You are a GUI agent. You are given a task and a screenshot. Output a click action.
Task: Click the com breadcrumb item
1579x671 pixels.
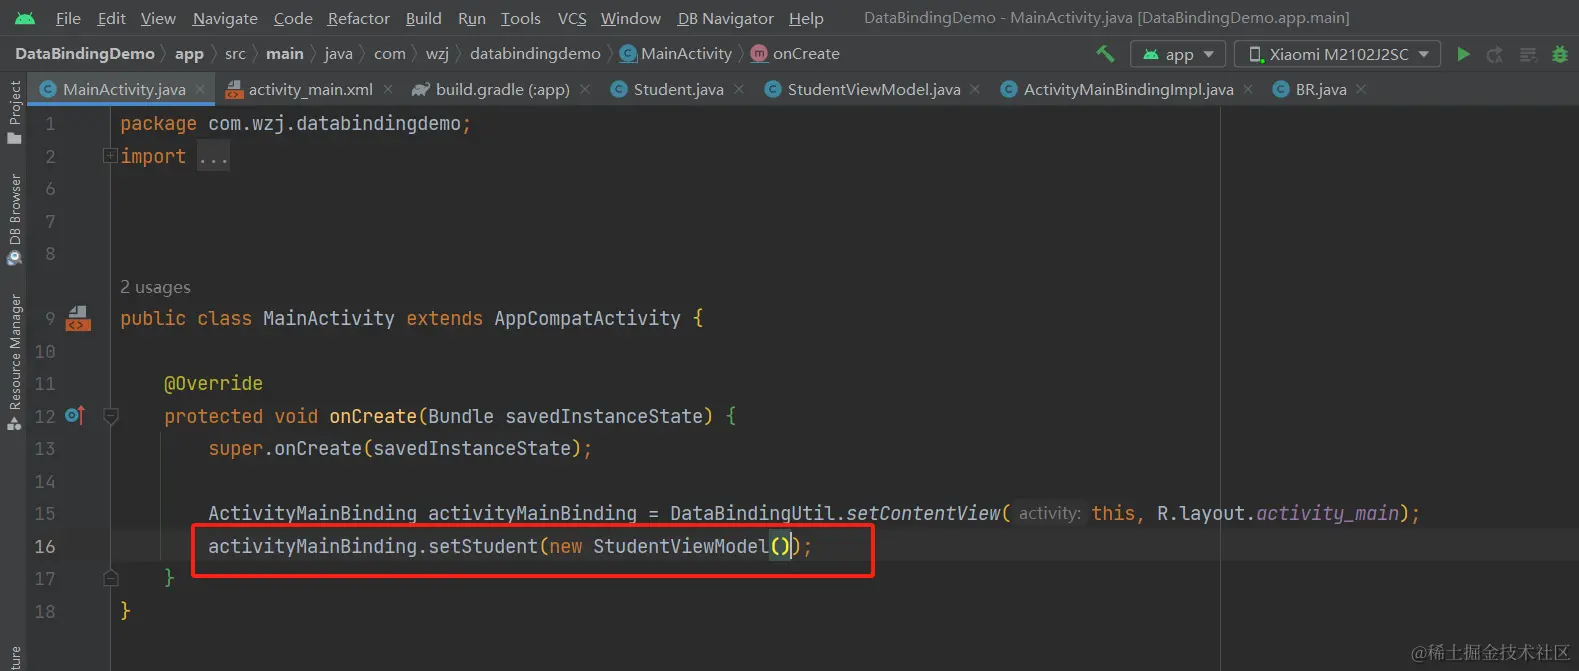(390, 54)
